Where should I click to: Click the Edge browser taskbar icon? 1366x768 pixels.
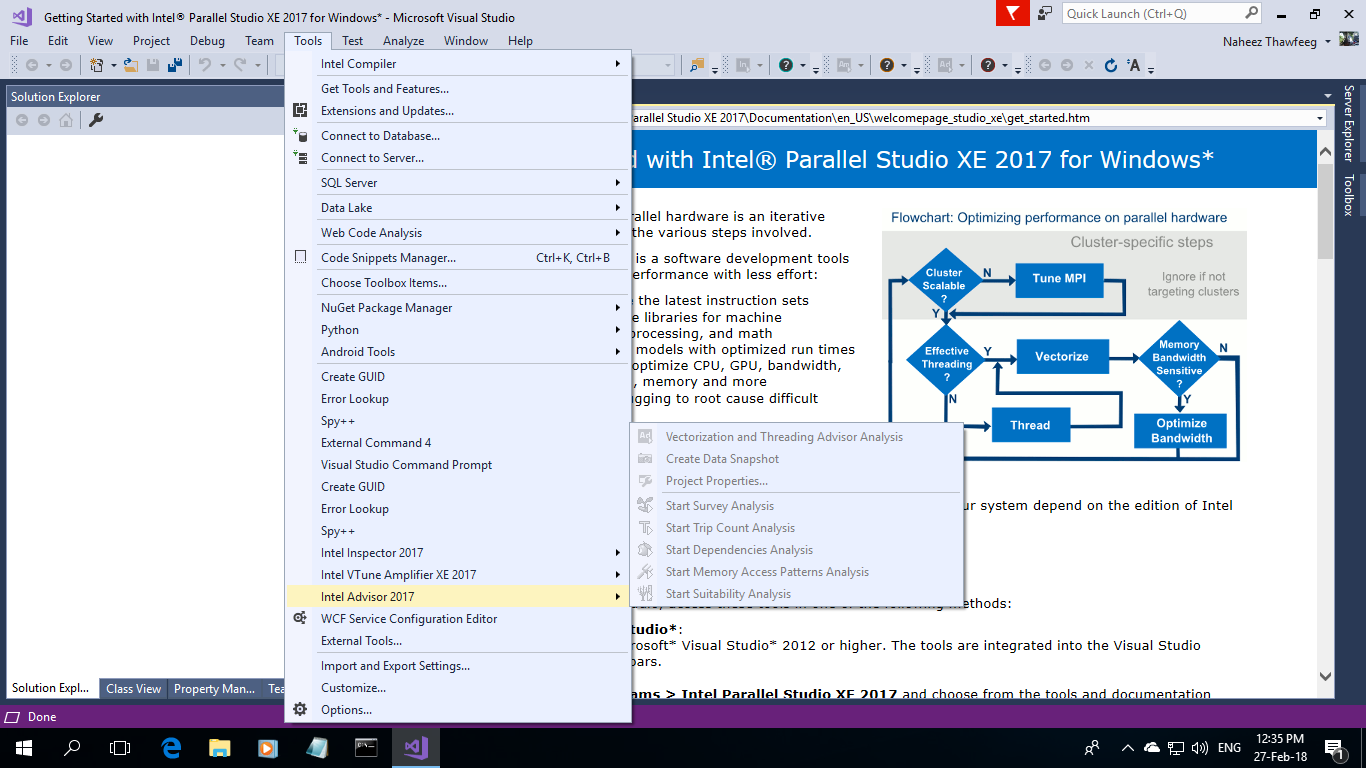170,747
